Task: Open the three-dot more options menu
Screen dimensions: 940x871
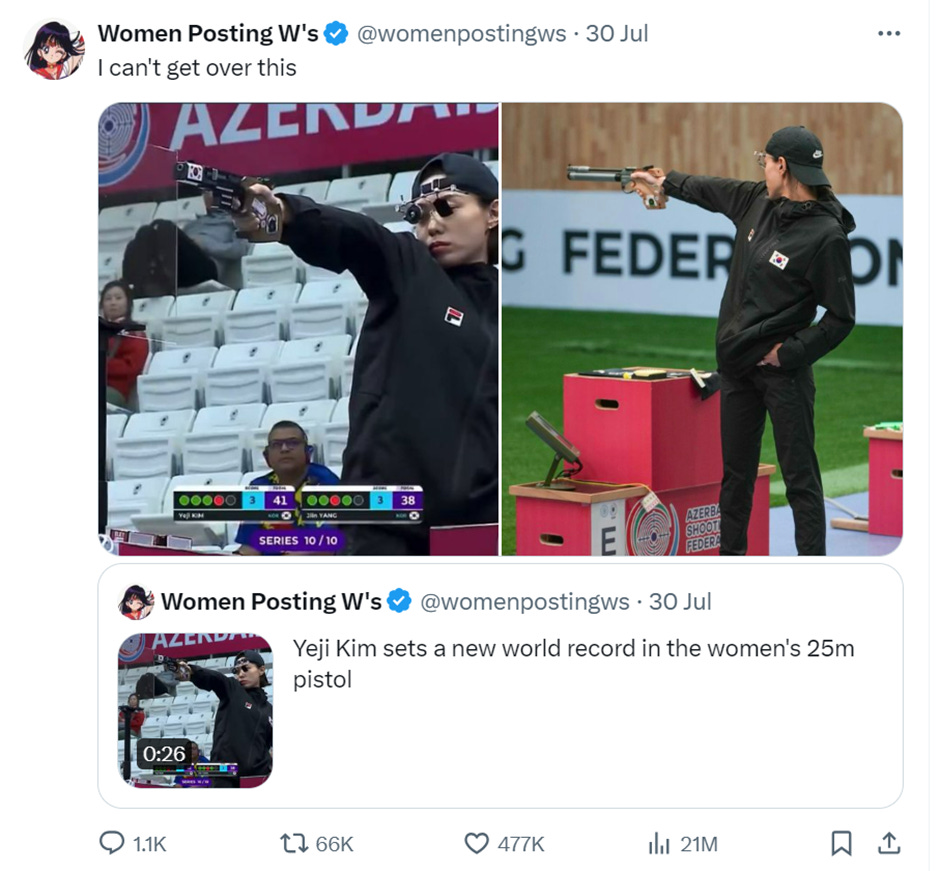Action: 888,34
